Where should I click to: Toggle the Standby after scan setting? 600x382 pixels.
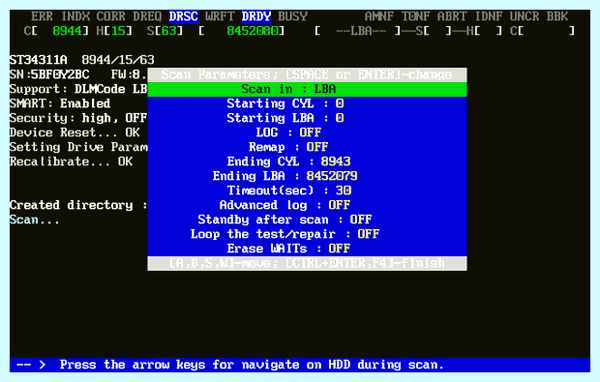(x=307, y=220)
